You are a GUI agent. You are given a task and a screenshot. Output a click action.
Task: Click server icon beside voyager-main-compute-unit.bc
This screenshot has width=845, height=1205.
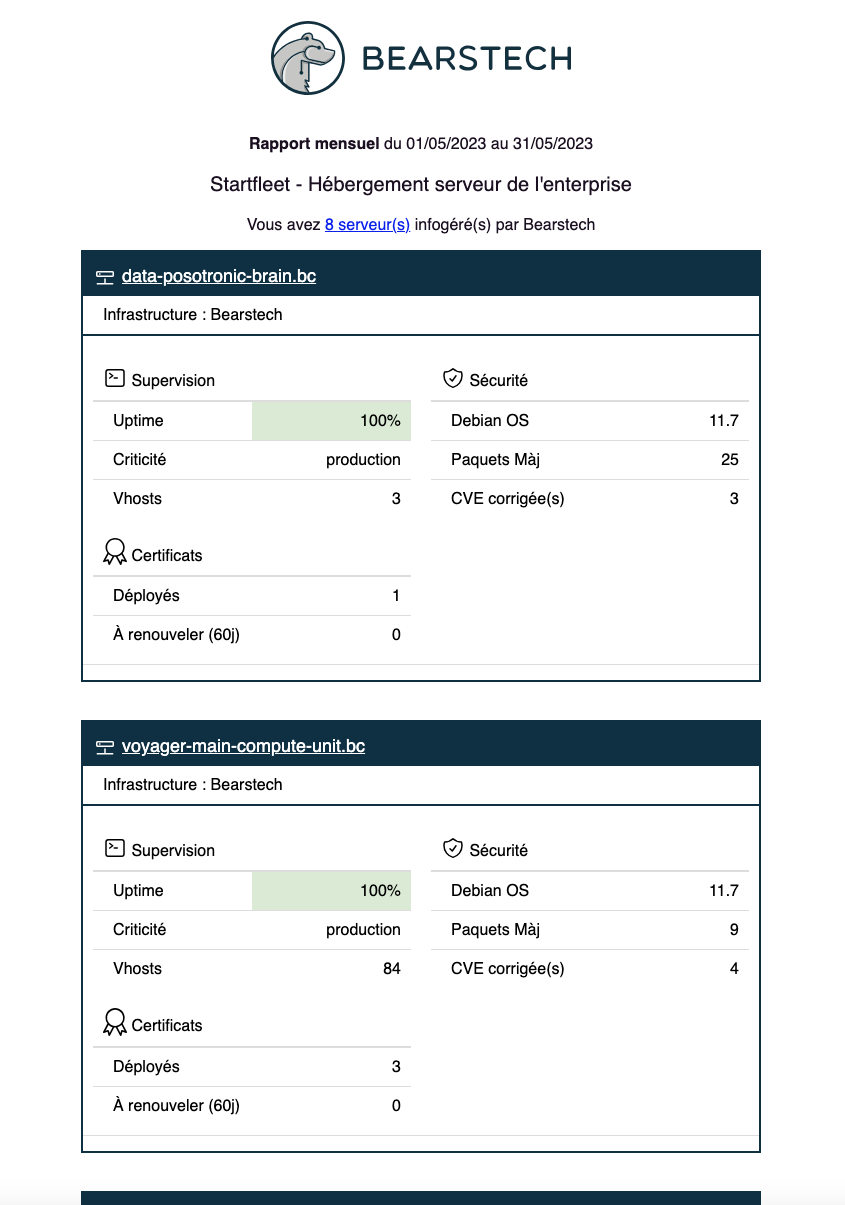(x=104, y=747)
